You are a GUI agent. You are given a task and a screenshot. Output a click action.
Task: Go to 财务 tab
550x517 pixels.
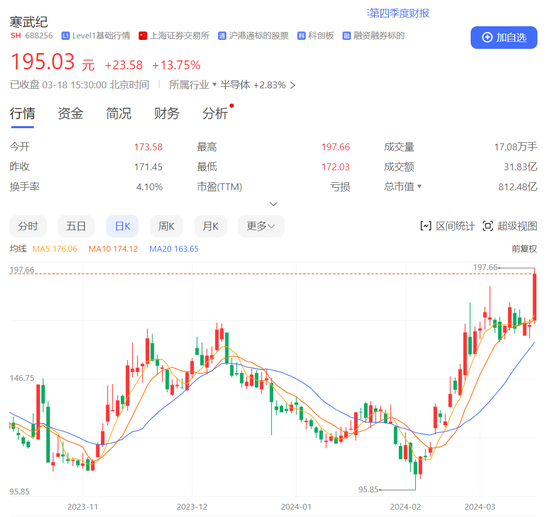click(167, 114)
